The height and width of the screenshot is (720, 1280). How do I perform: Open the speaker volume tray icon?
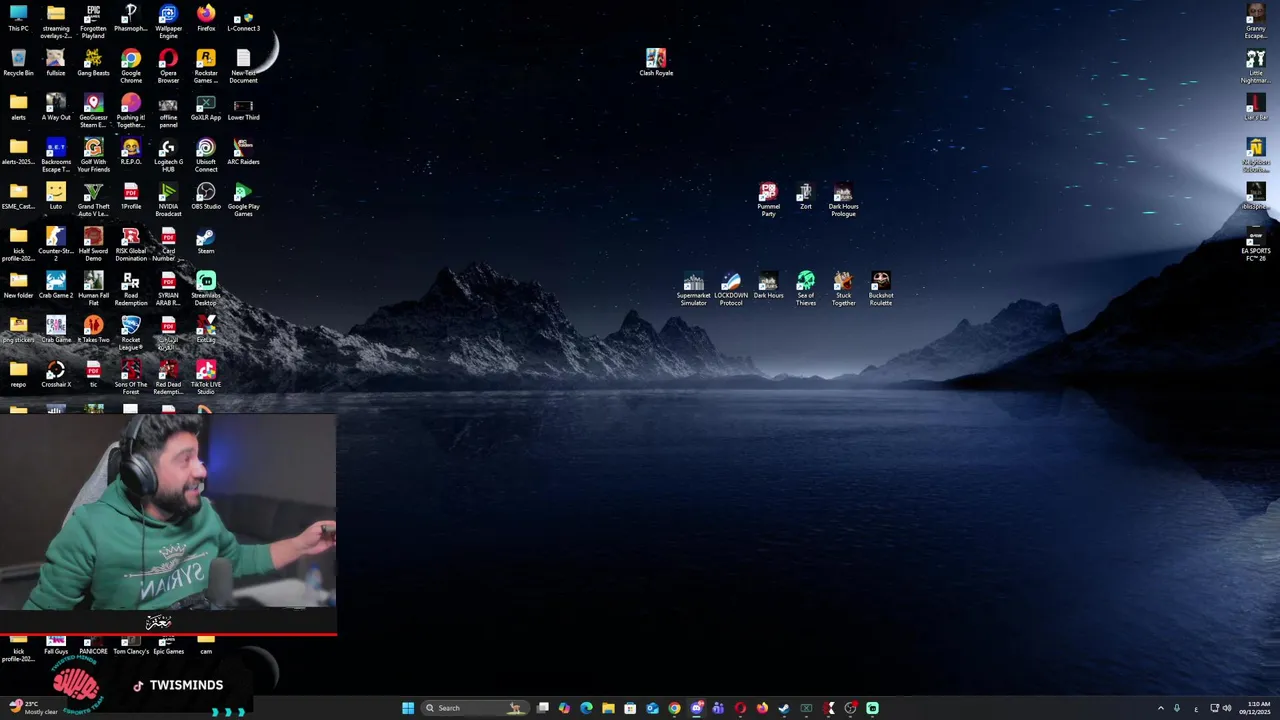click(x=1227, y=708)
